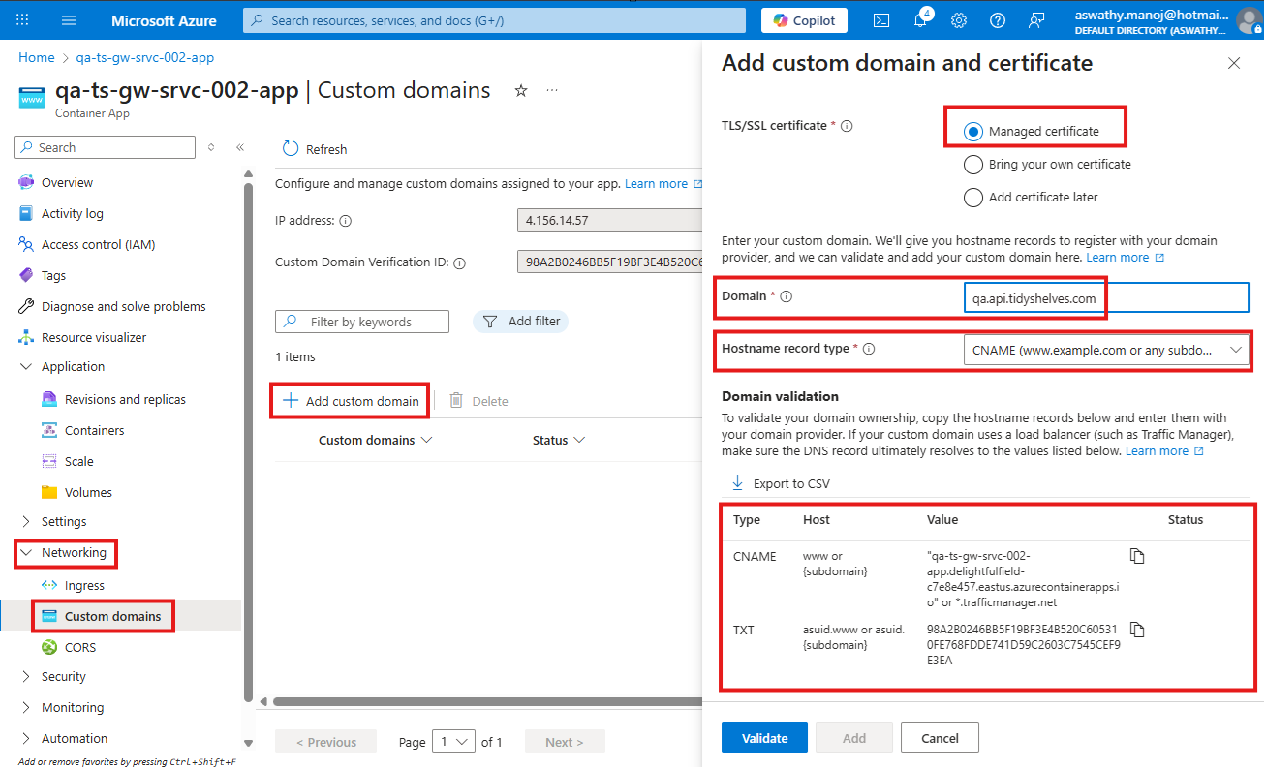1264x767 pixels.
Task: Click the top search resources bar
Action: pyautogui.click(x=495, y=20)
